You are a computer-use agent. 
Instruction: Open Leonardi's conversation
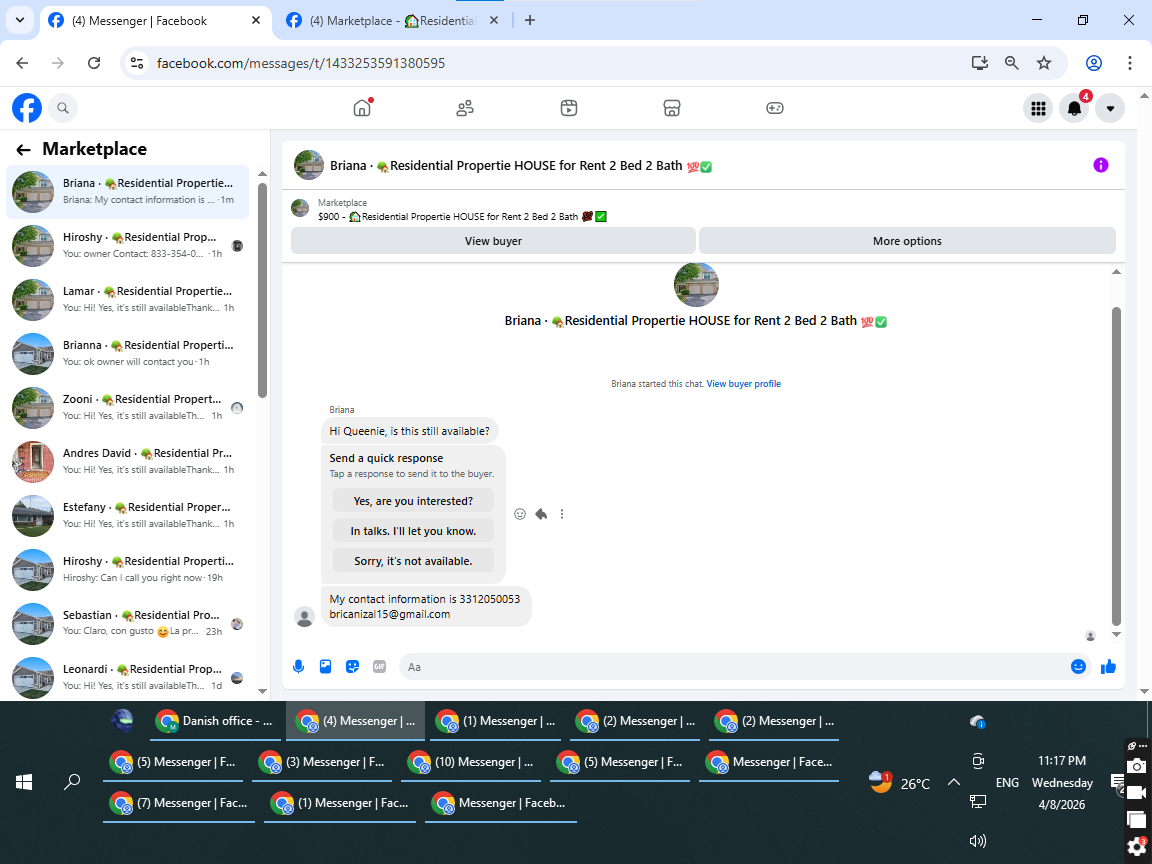pyautogui.click(x=128, y=677)
